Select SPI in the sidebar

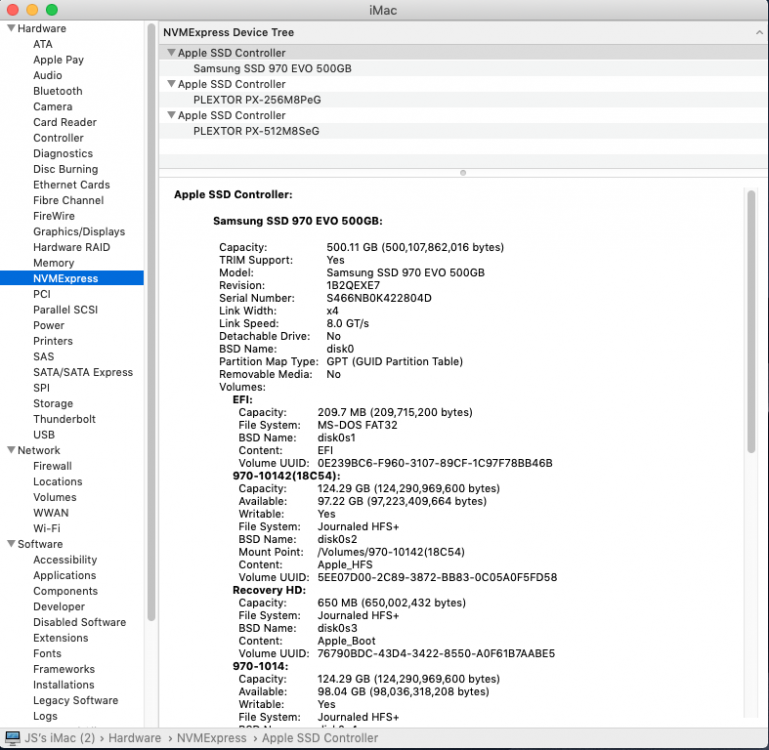pyautogui.click(x=41, y=388)
